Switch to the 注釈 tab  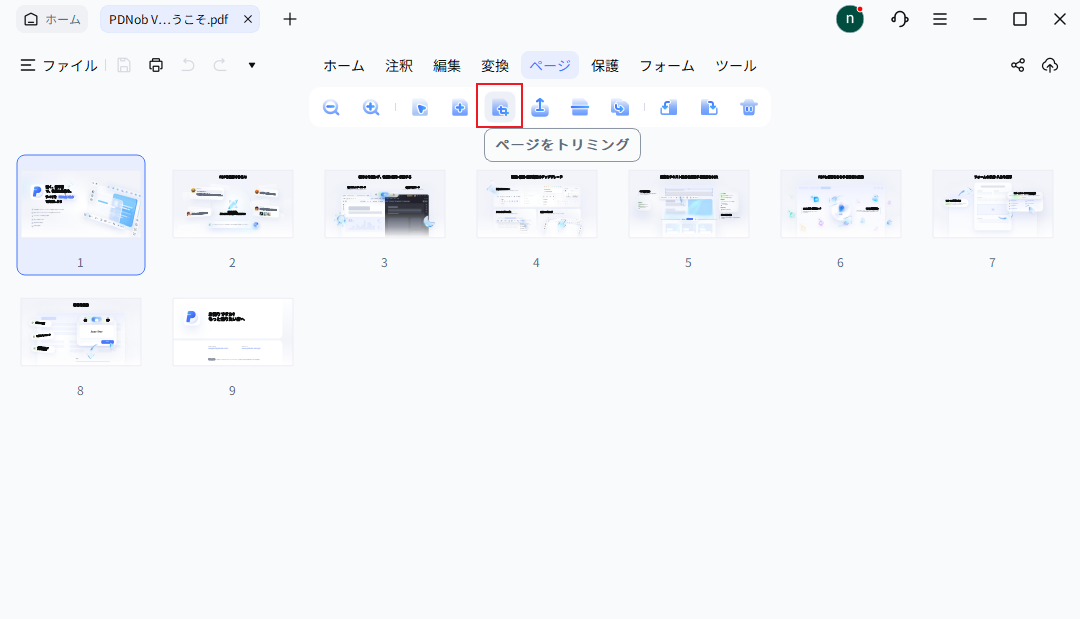(x=398, y=65)
